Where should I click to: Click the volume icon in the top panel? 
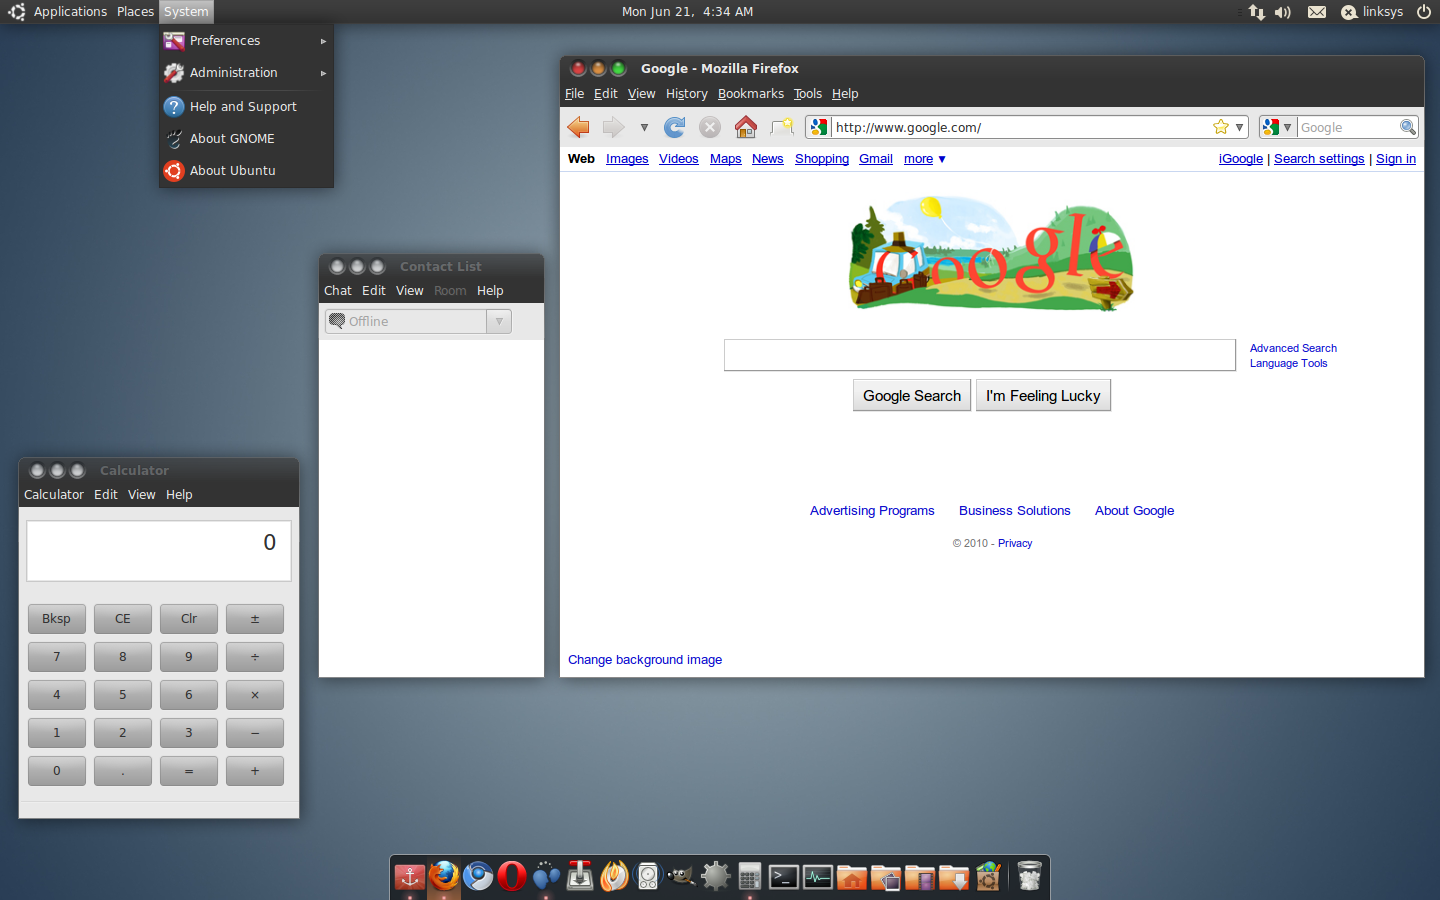1283,12
